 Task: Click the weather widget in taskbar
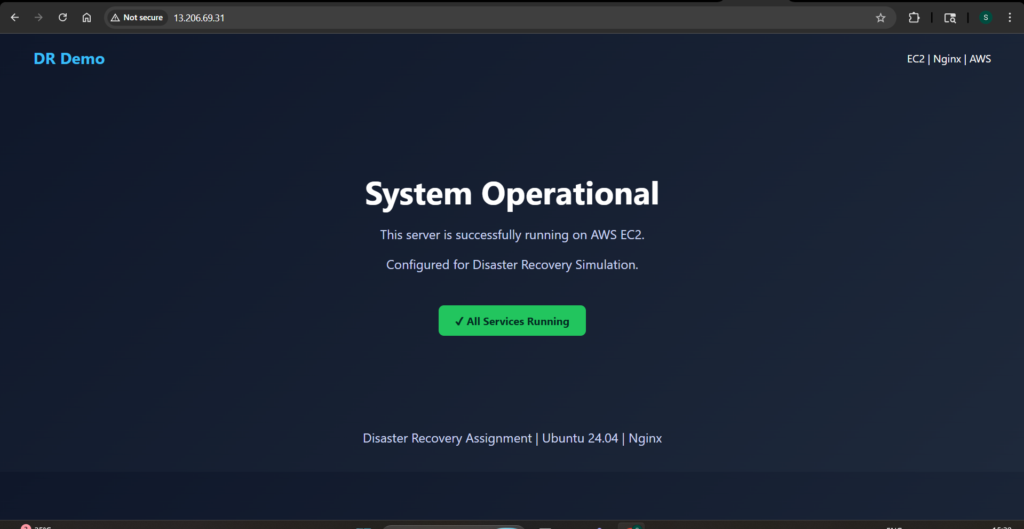pos(35,526)
